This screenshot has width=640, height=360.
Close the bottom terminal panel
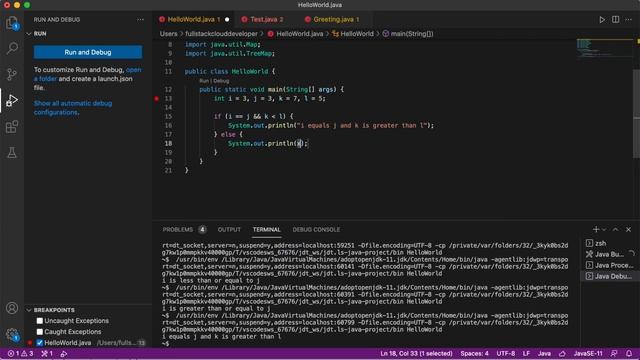click(x=629, y=229)
